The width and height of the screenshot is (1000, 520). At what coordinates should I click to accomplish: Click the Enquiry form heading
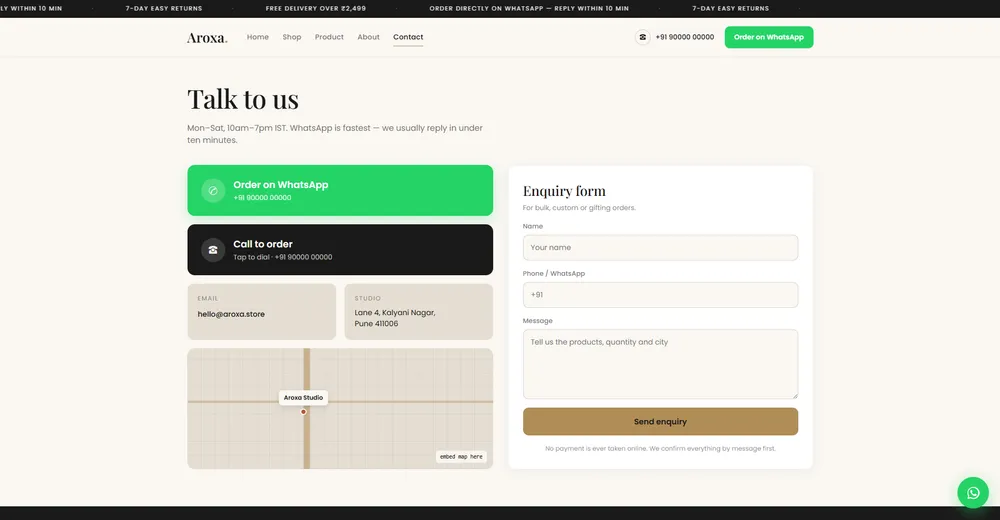pos(564,191)
